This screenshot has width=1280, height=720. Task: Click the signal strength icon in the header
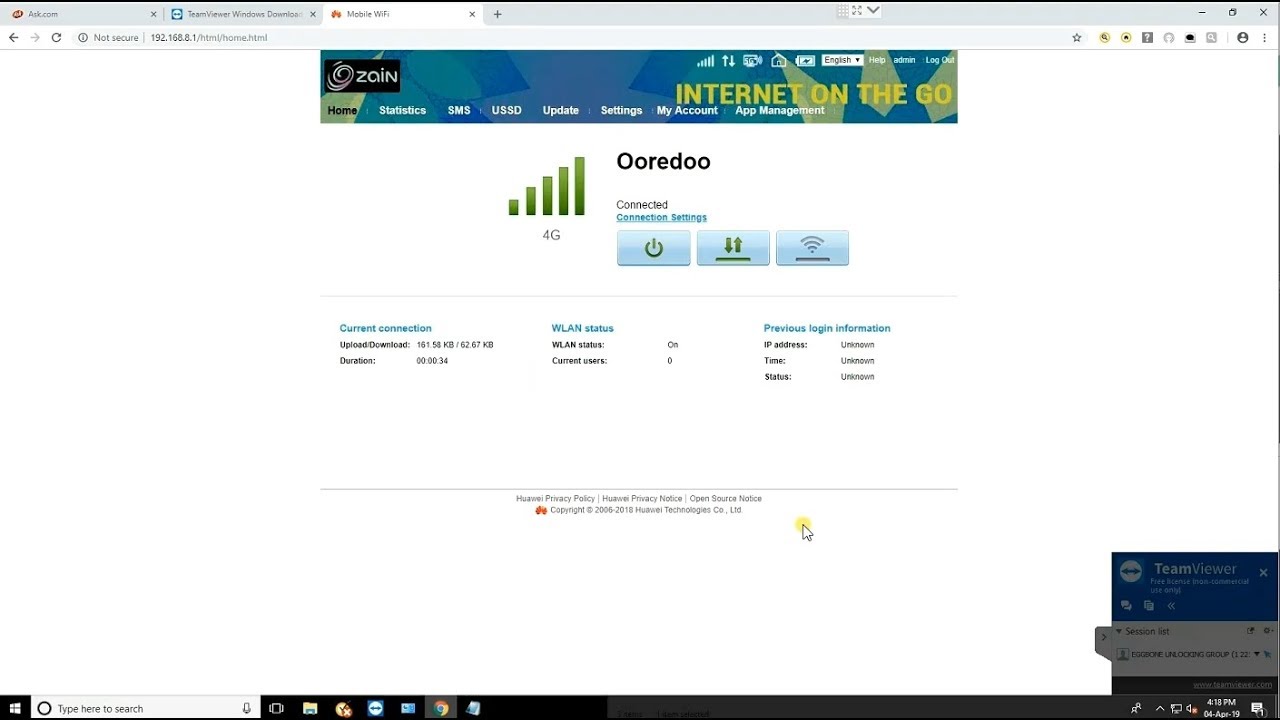click(x=705, y=61)
